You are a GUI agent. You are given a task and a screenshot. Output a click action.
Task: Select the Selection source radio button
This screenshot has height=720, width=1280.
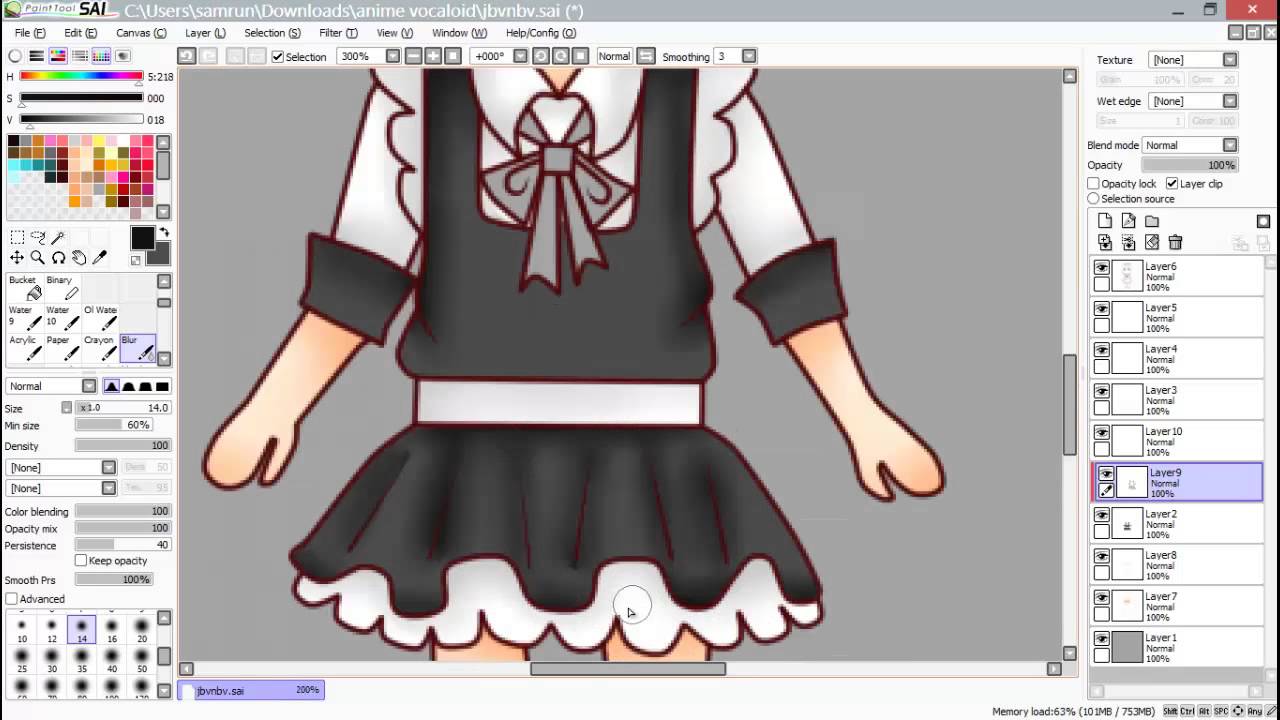click(x=1094, y=199)
